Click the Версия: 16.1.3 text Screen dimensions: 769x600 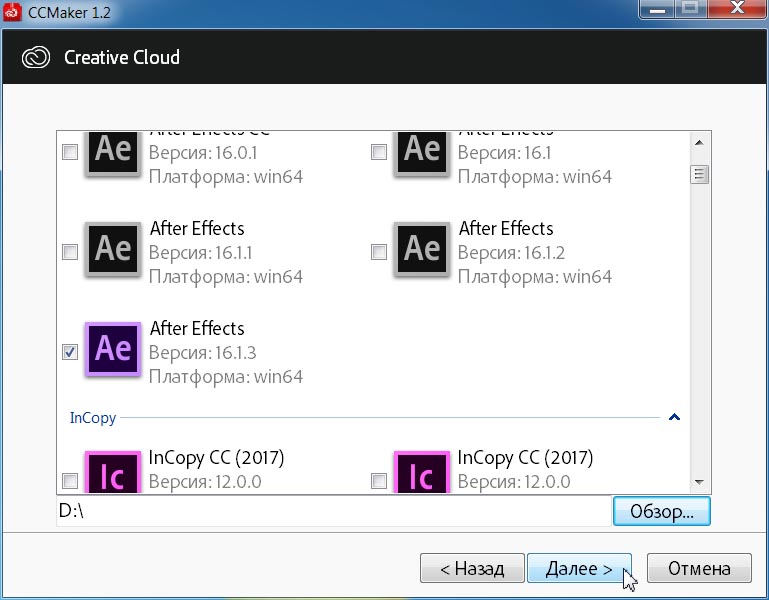pyautogui.click(x=203, y=353)
